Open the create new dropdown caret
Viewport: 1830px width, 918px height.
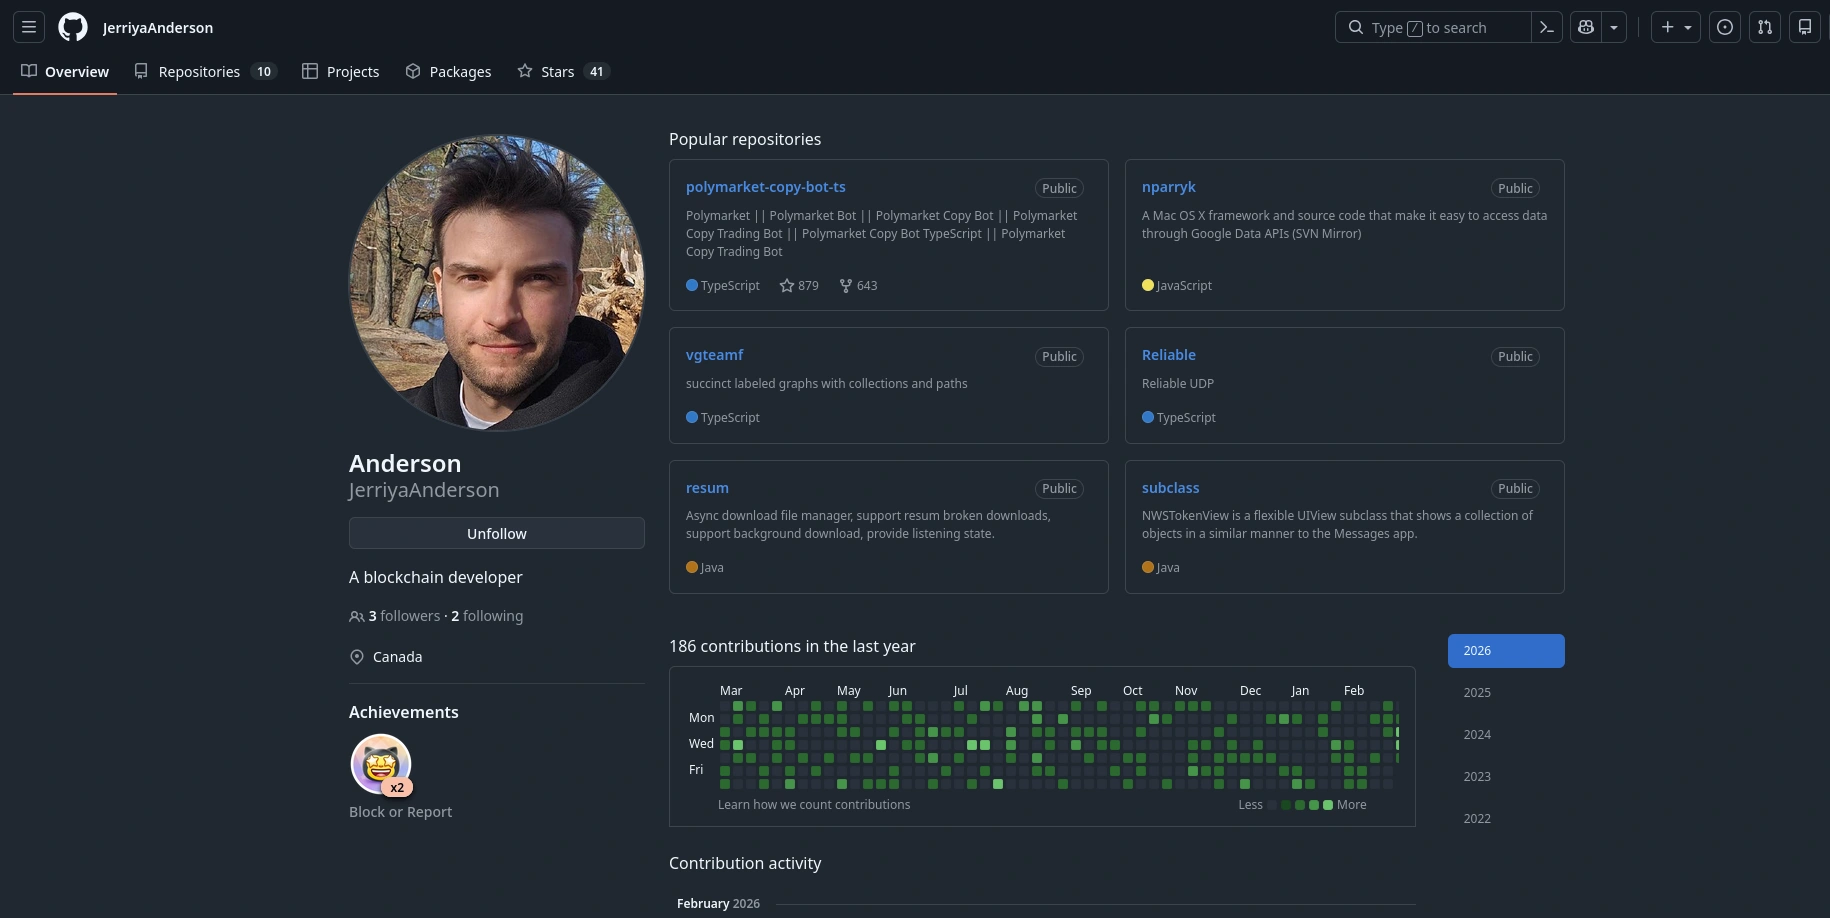point(1688,27)
